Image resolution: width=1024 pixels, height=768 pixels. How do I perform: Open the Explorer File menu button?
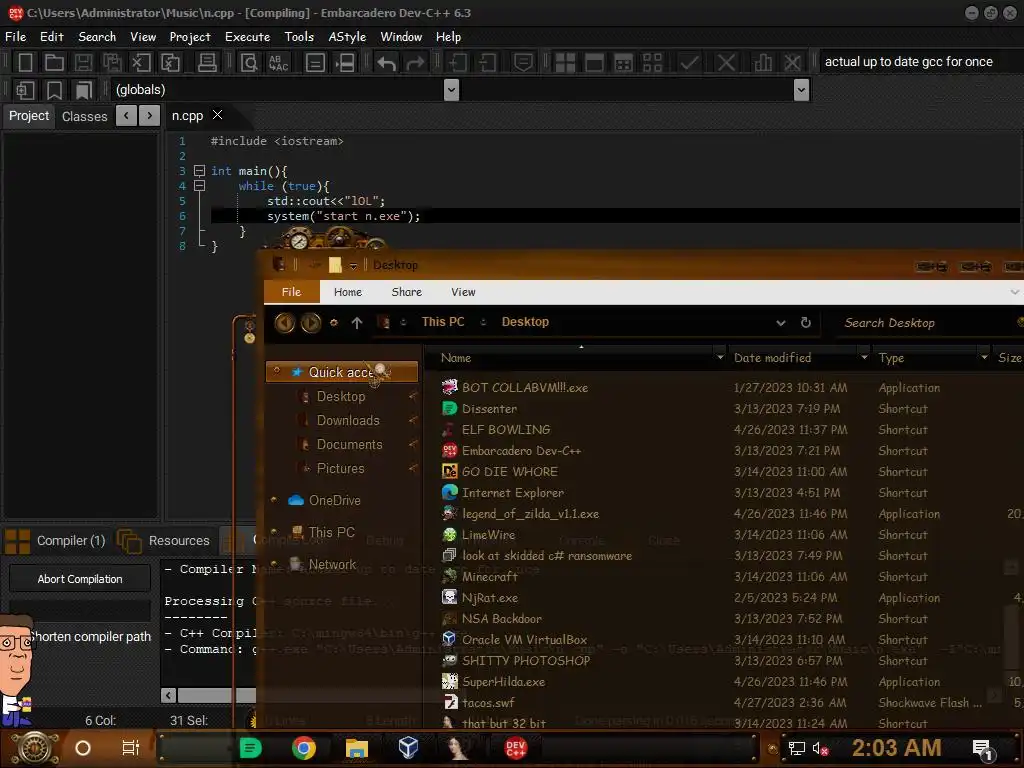(x=291, y=292)
